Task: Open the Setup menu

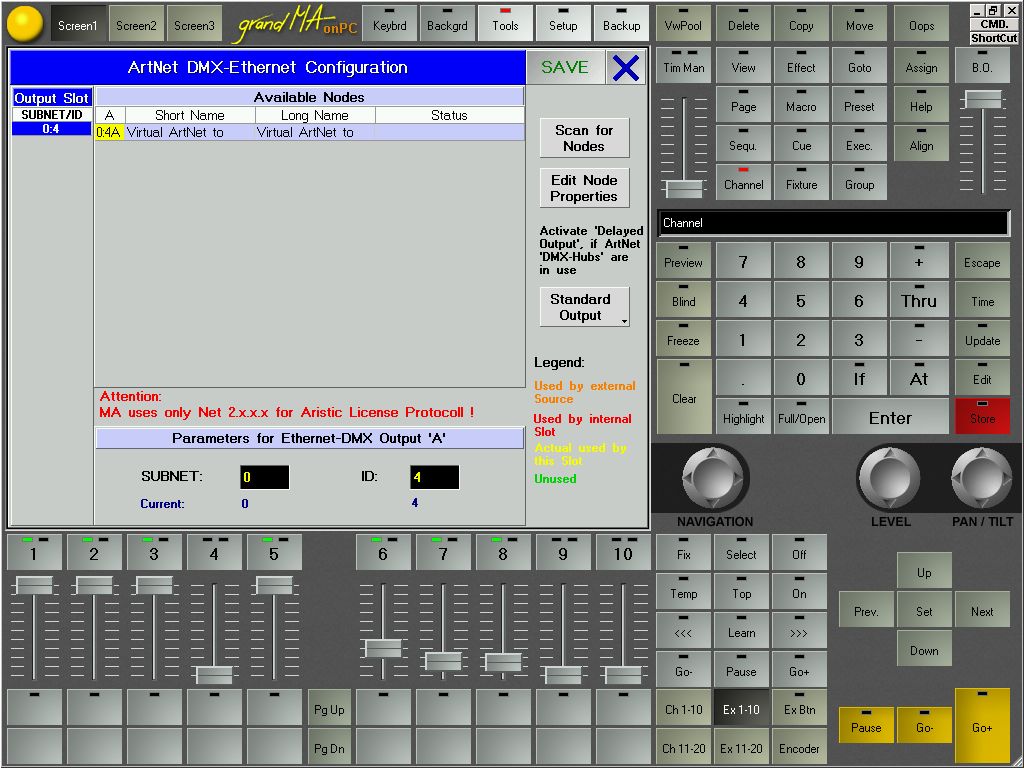Action: [x=563, y=24]
